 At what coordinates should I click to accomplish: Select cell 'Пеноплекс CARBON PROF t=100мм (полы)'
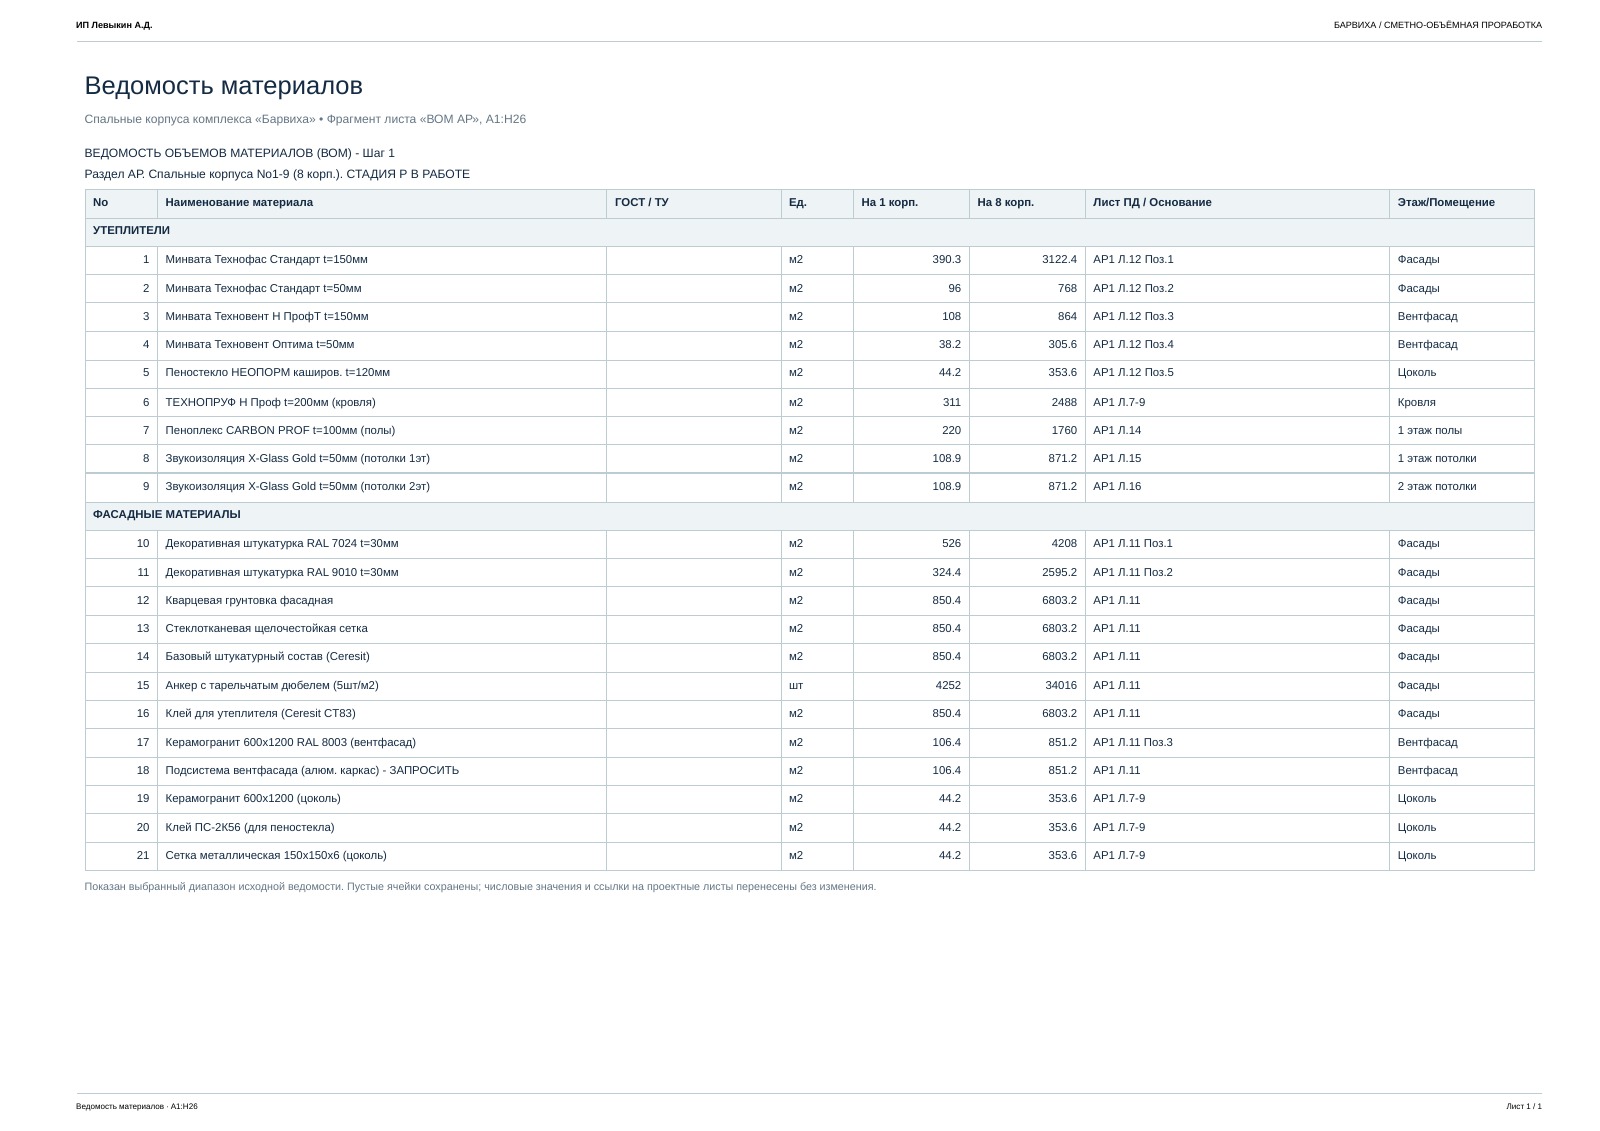pos(381,431)
